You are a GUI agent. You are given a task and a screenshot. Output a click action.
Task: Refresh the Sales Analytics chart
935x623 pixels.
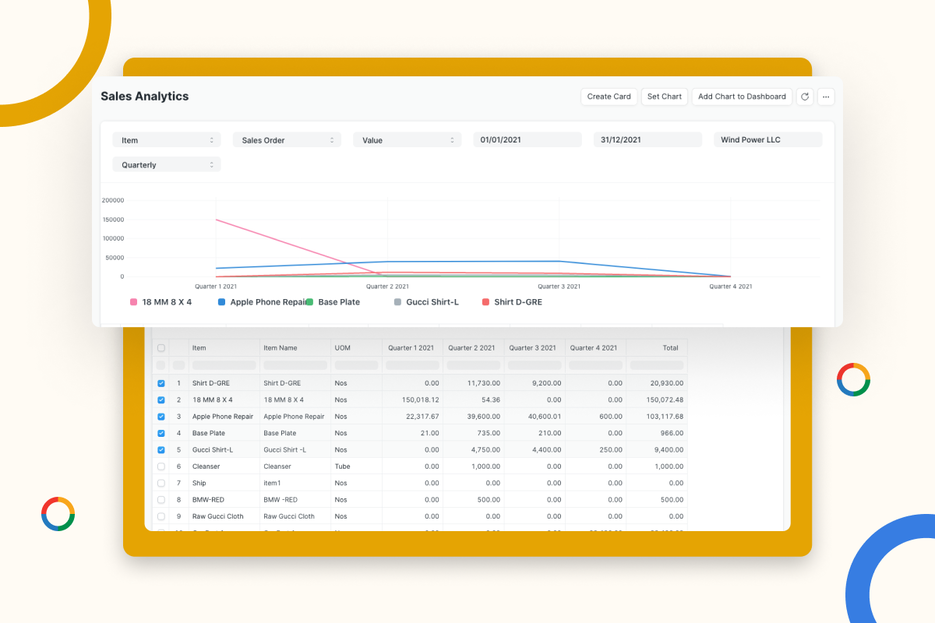(x=804, y=96)
